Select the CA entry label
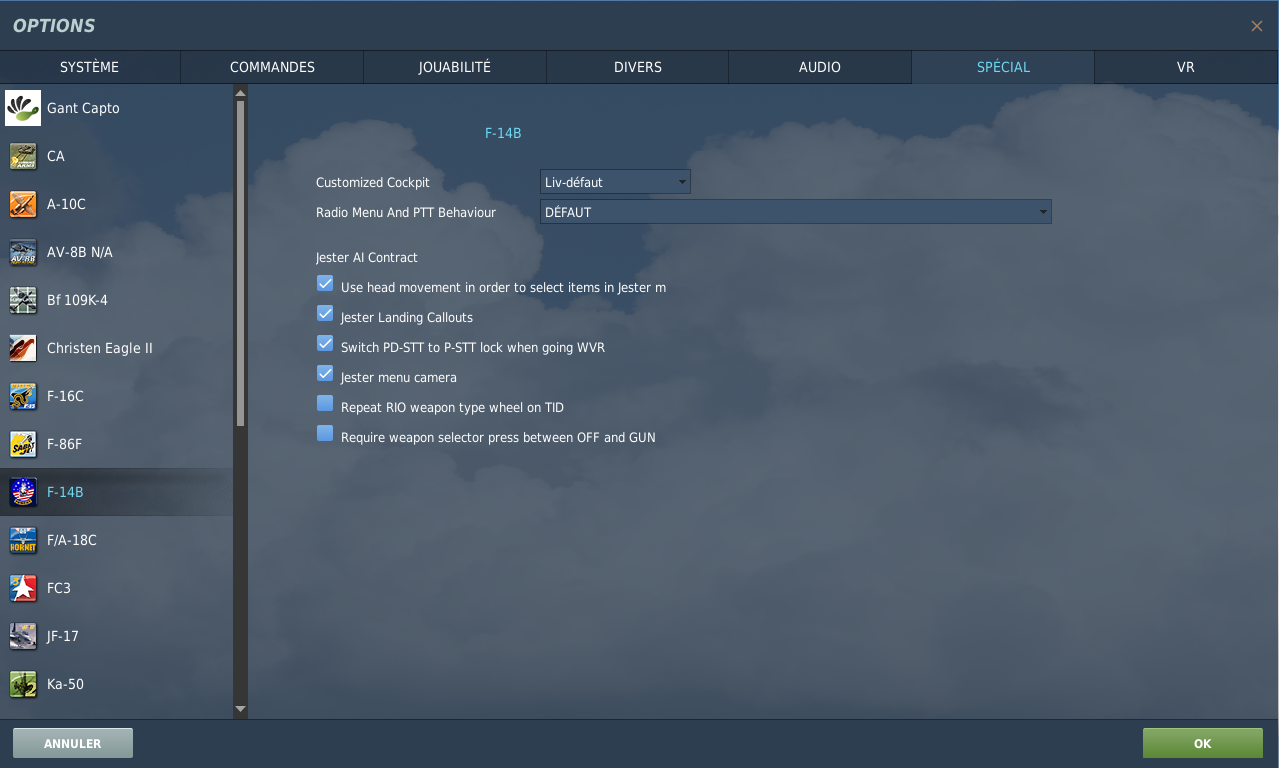 (x=56, y=156)
